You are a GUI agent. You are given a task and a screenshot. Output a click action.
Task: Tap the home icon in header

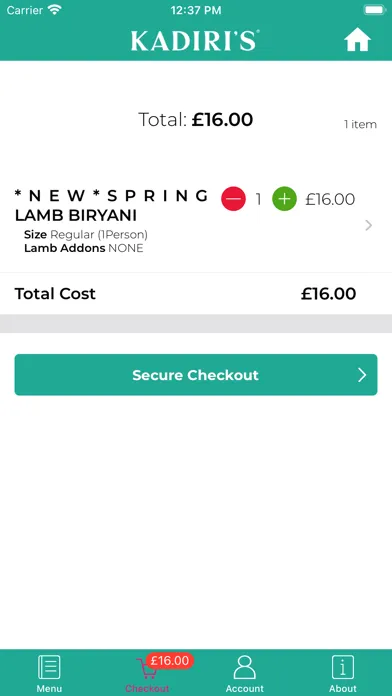pyautogui.click(x=357, y=40)
